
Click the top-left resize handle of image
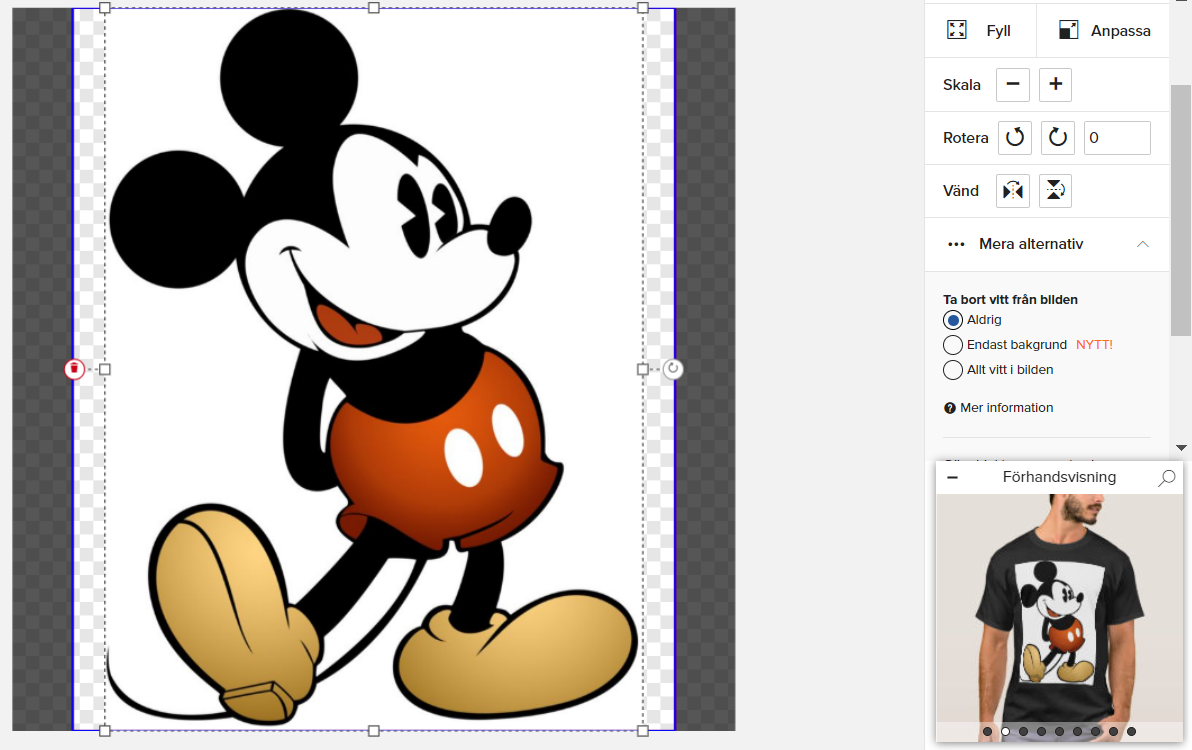pyautogui.click(x=105, y=8)
